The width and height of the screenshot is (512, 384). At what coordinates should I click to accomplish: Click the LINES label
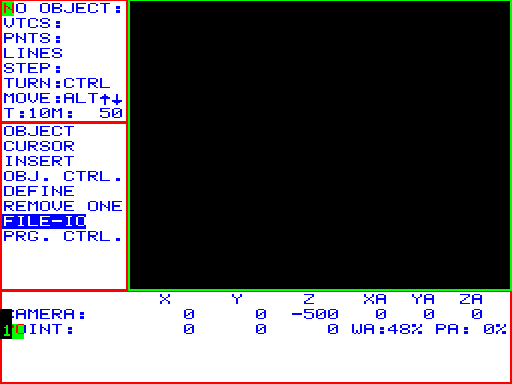click(x=33, y=53)
